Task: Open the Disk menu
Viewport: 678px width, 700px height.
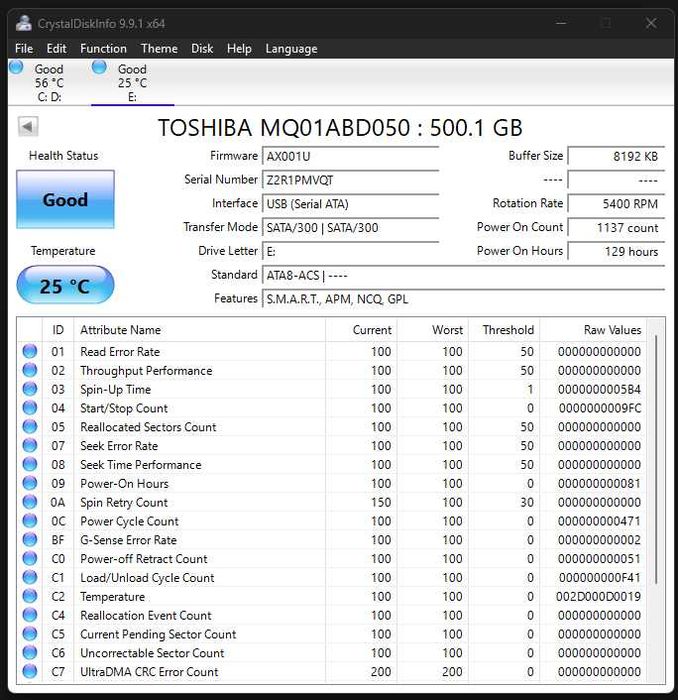Action: click(202, 49)
